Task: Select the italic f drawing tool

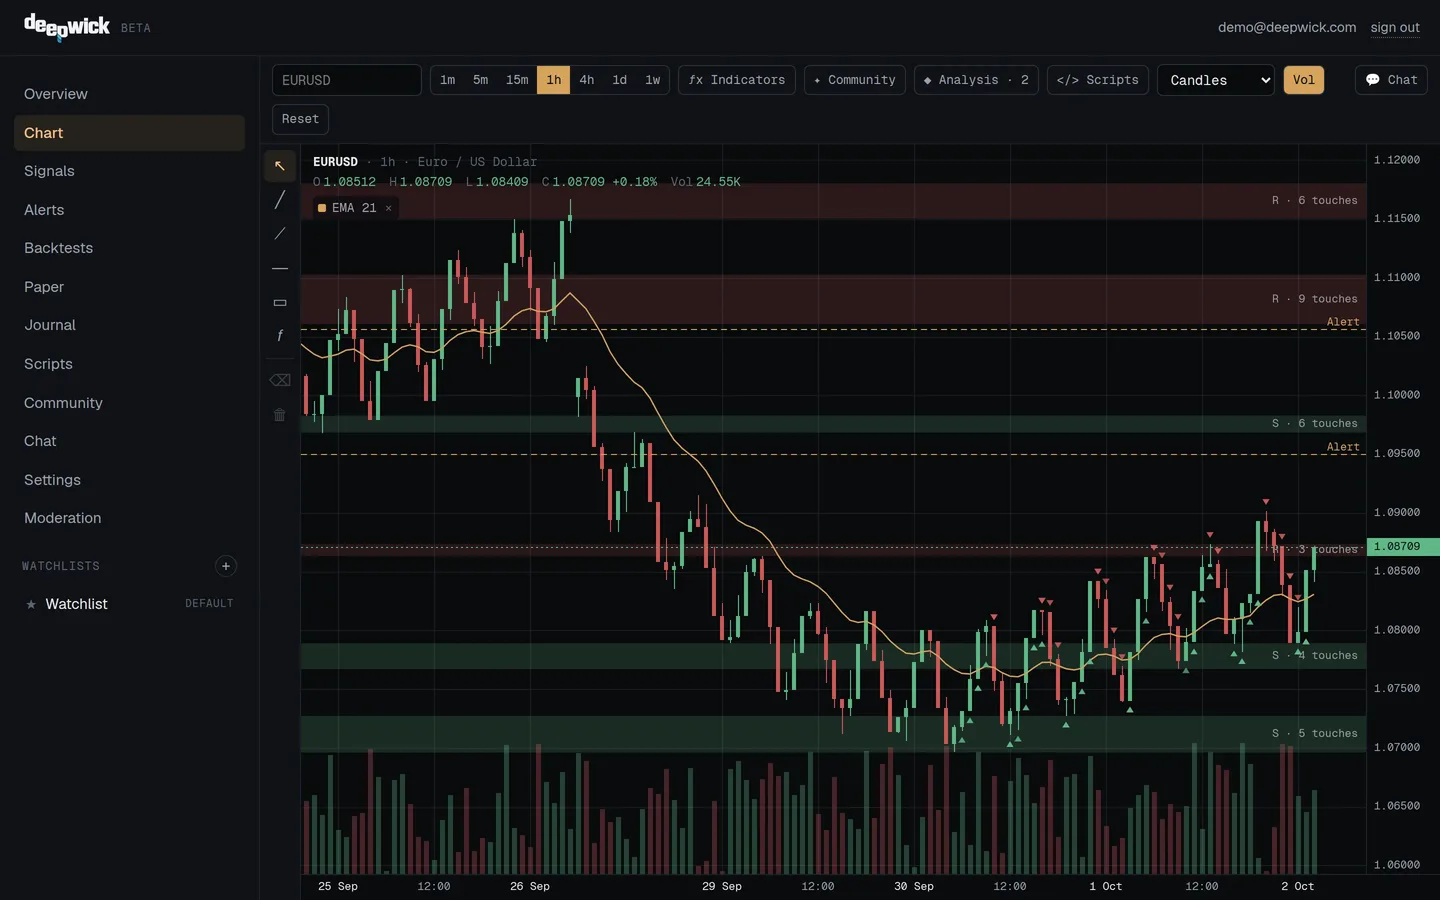Action: tap(280, 336)
